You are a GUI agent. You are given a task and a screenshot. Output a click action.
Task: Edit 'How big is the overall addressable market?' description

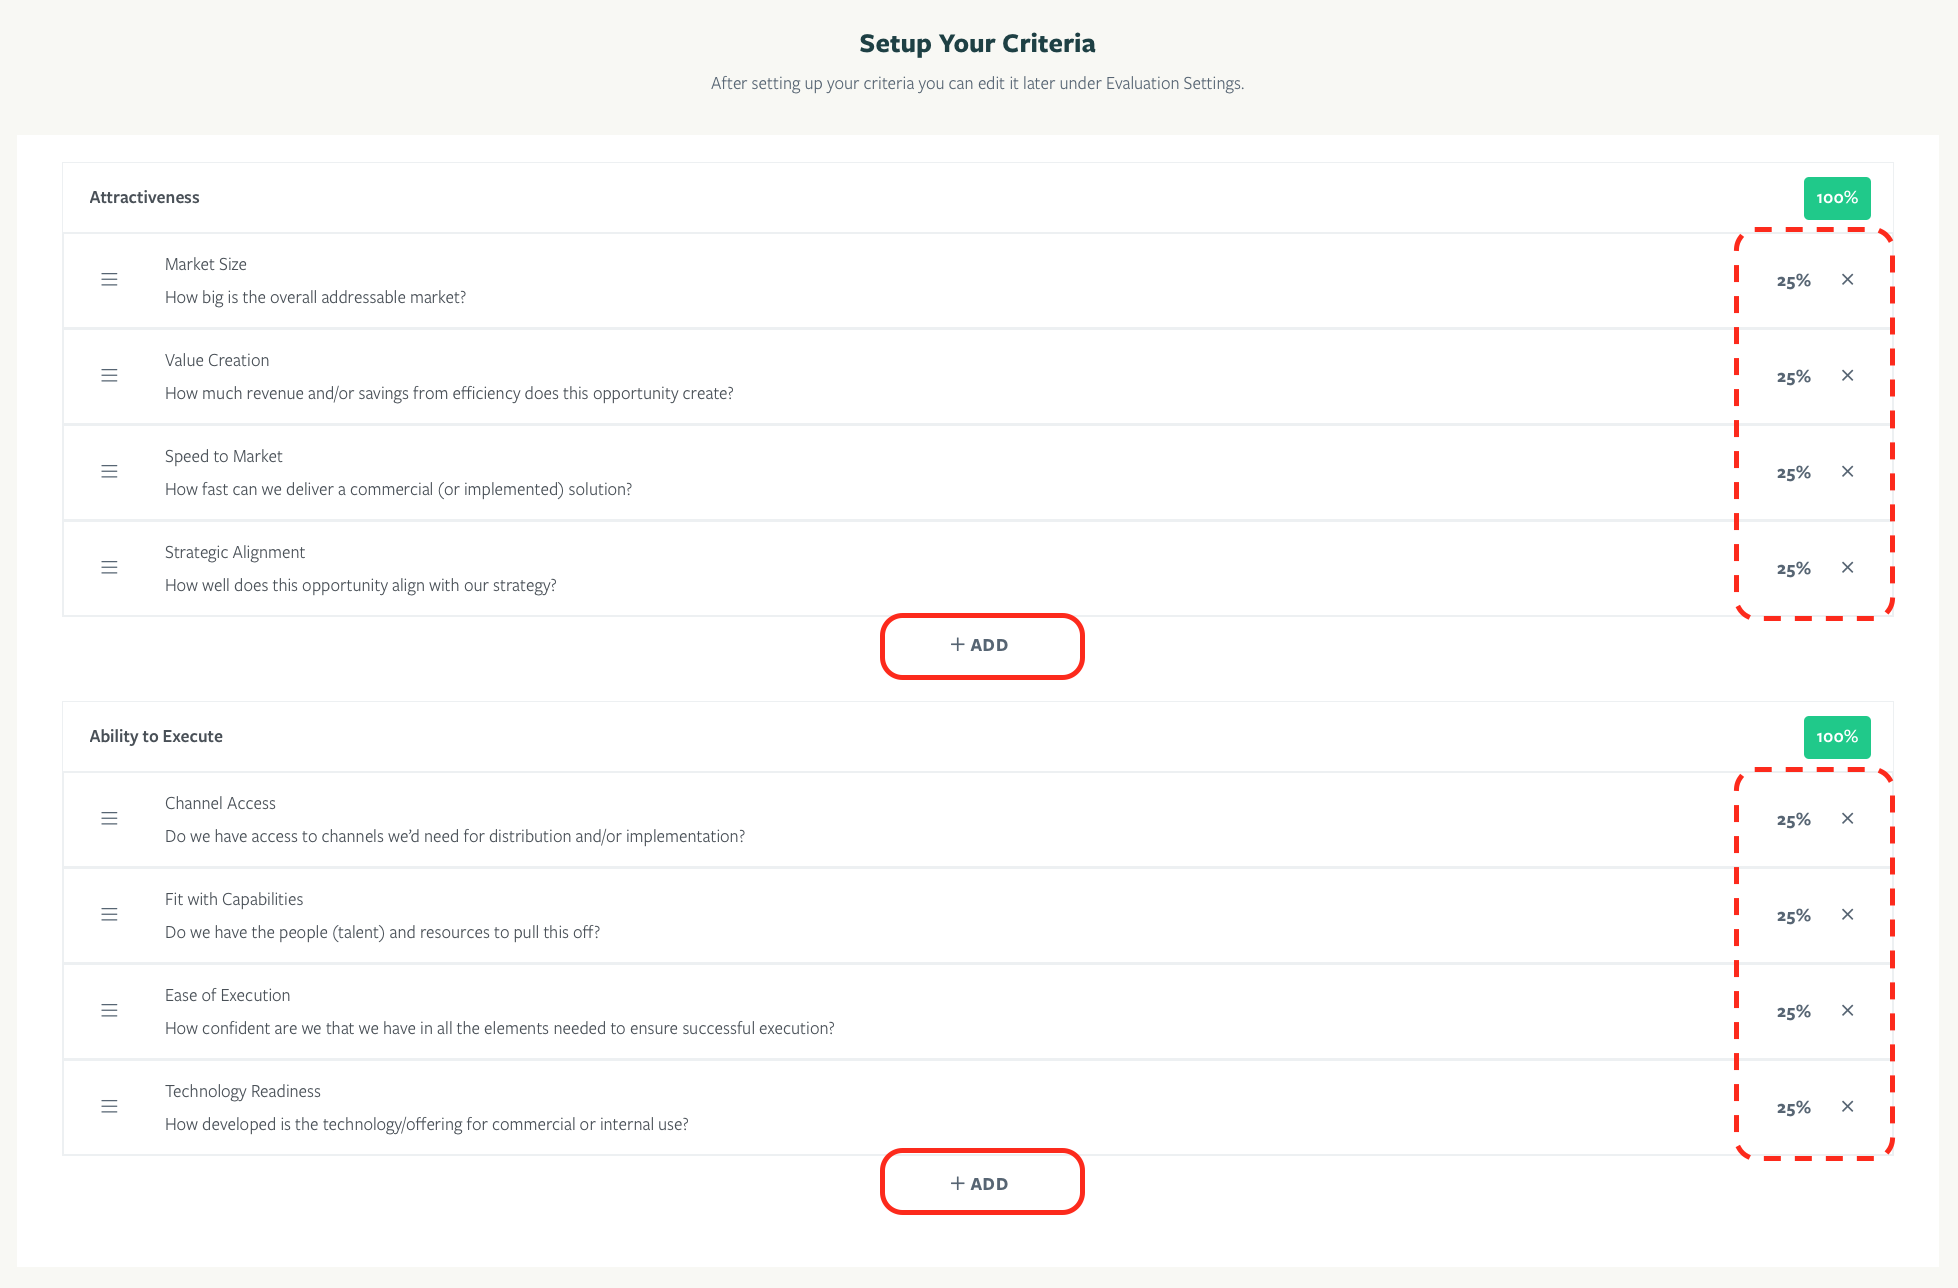[315, 297]
